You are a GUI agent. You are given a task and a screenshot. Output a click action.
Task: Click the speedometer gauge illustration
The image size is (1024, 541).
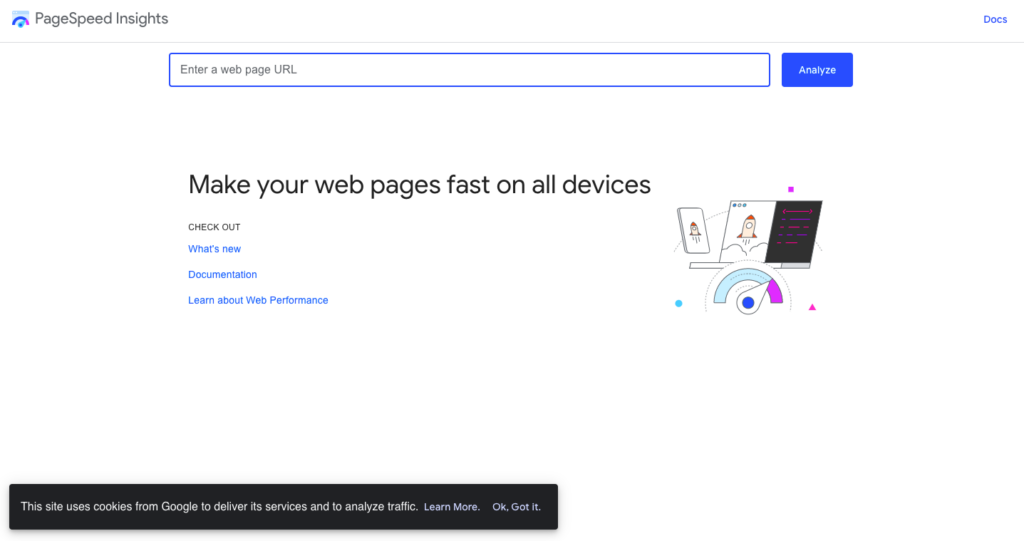[x=748, y=289]
